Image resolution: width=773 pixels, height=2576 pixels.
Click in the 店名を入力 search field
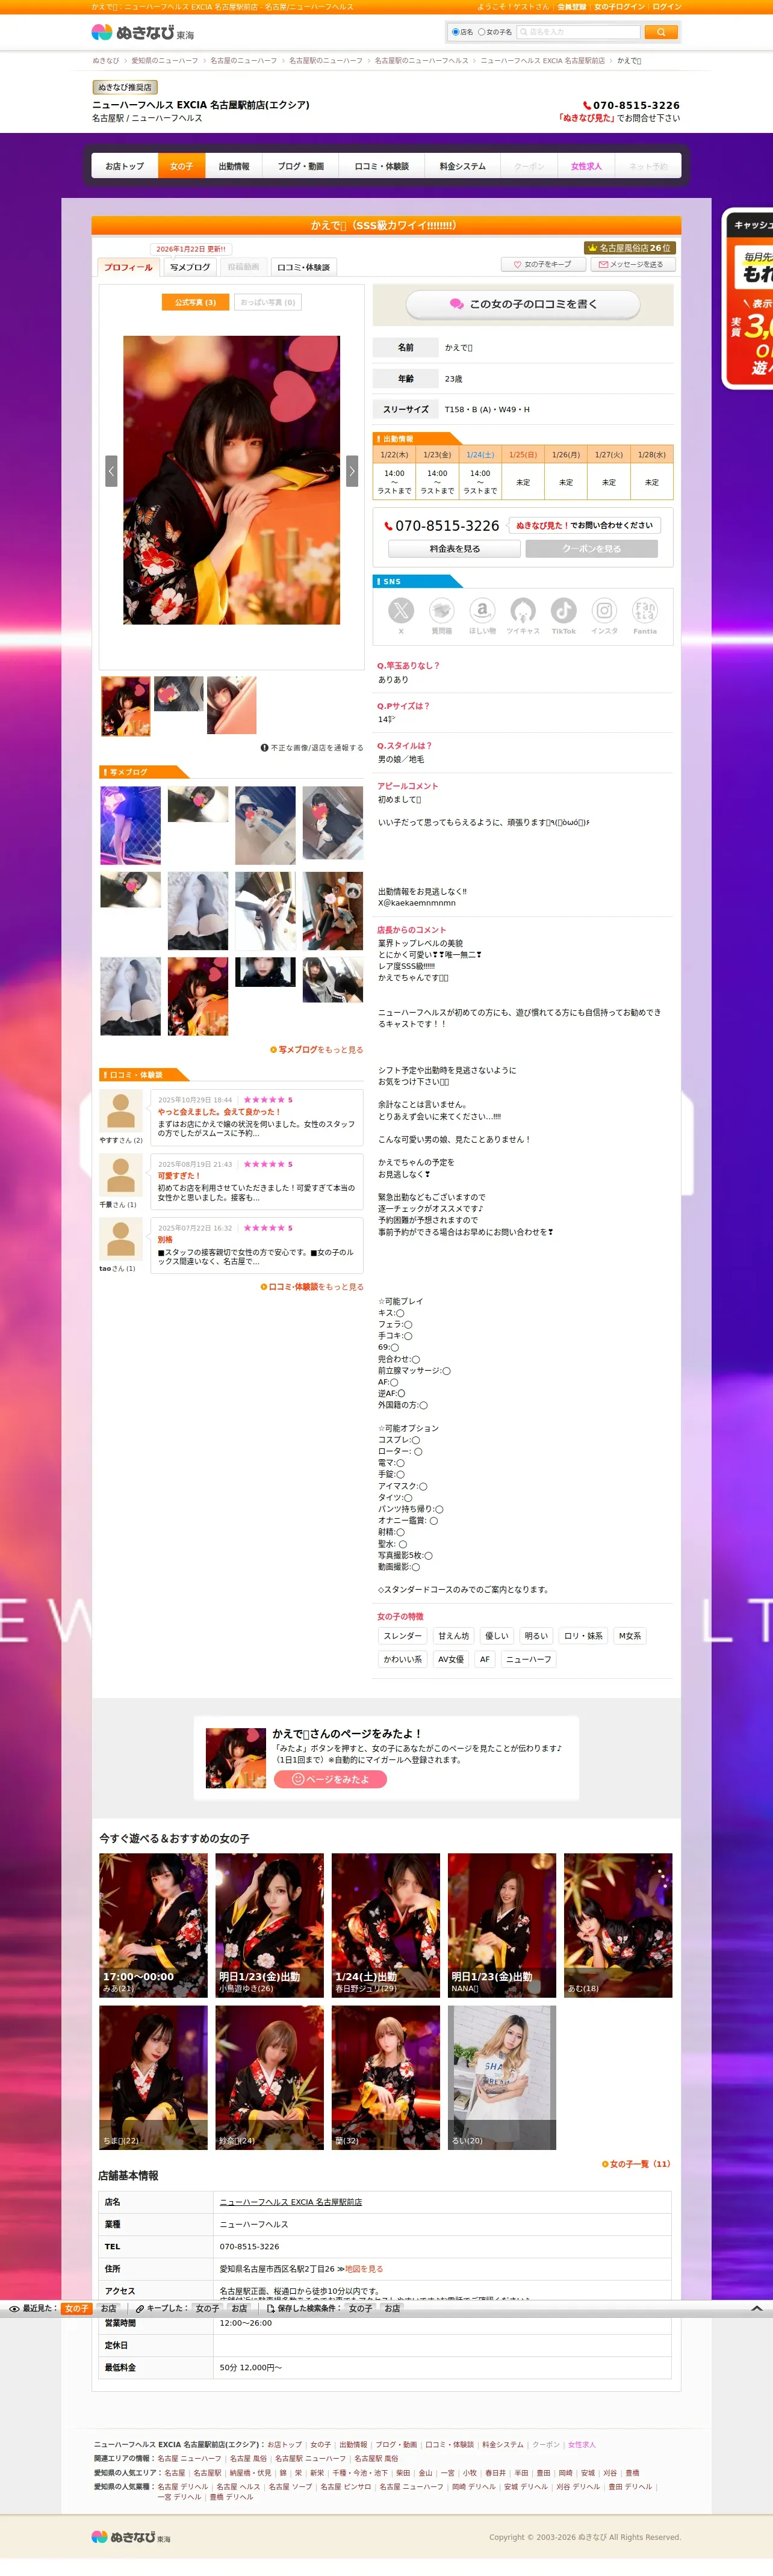[578, 32]
